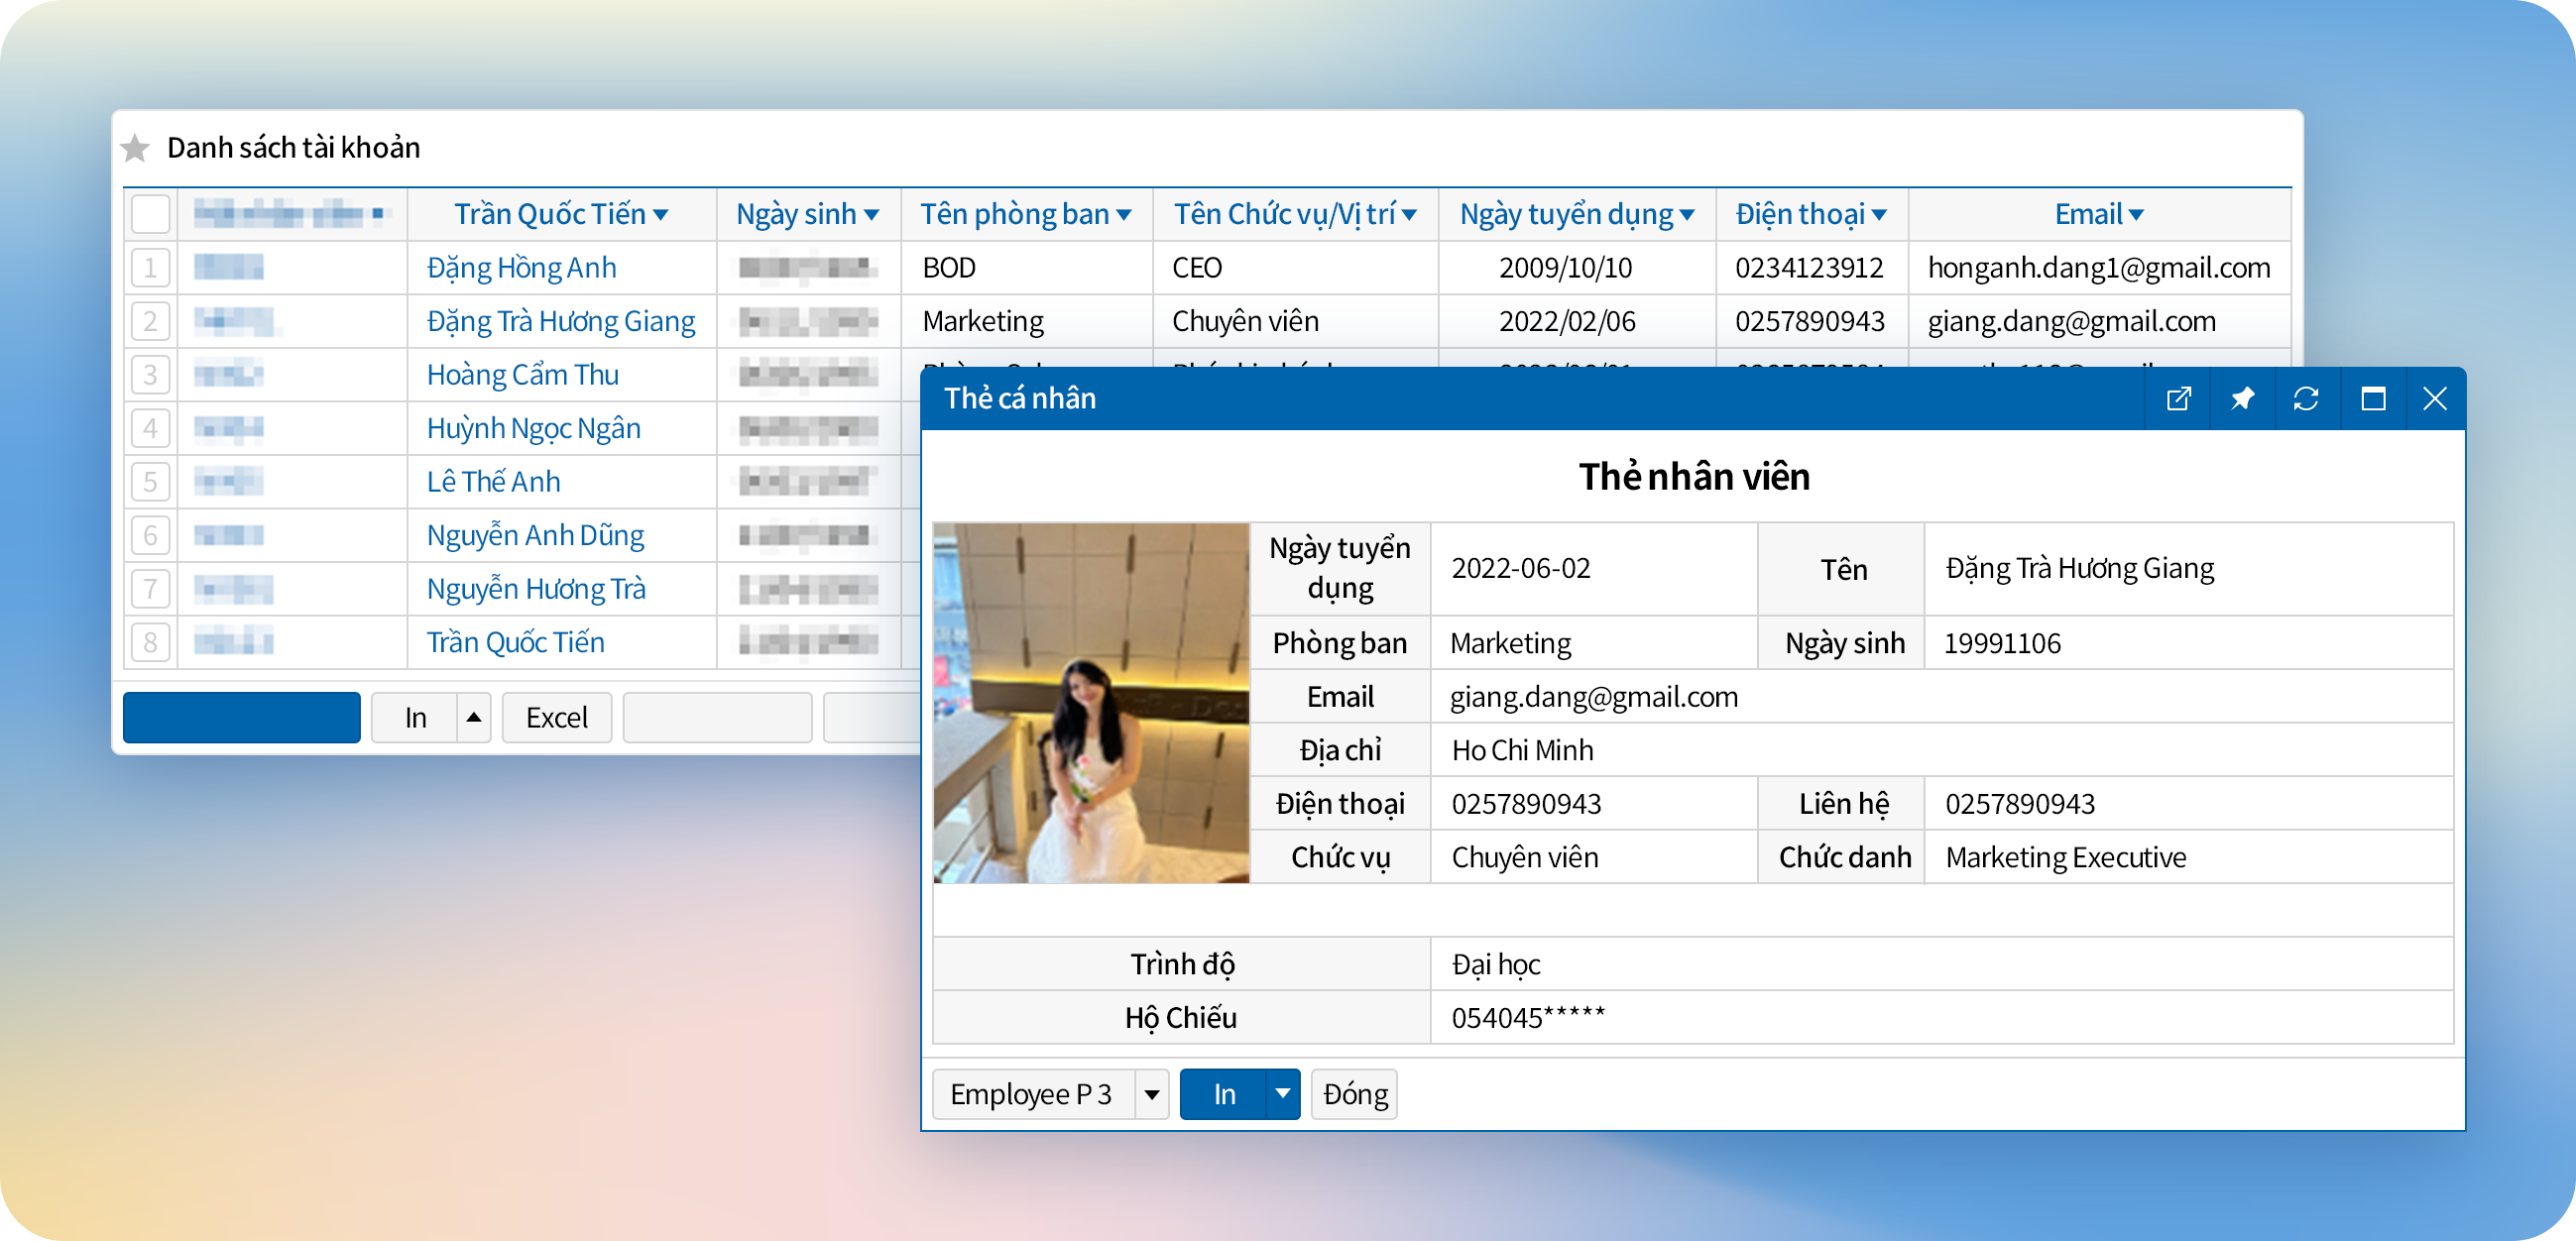Pin the Thẻ cá nhân dialog
Screen dimensions: 2576x1241
coord(2242,399)
